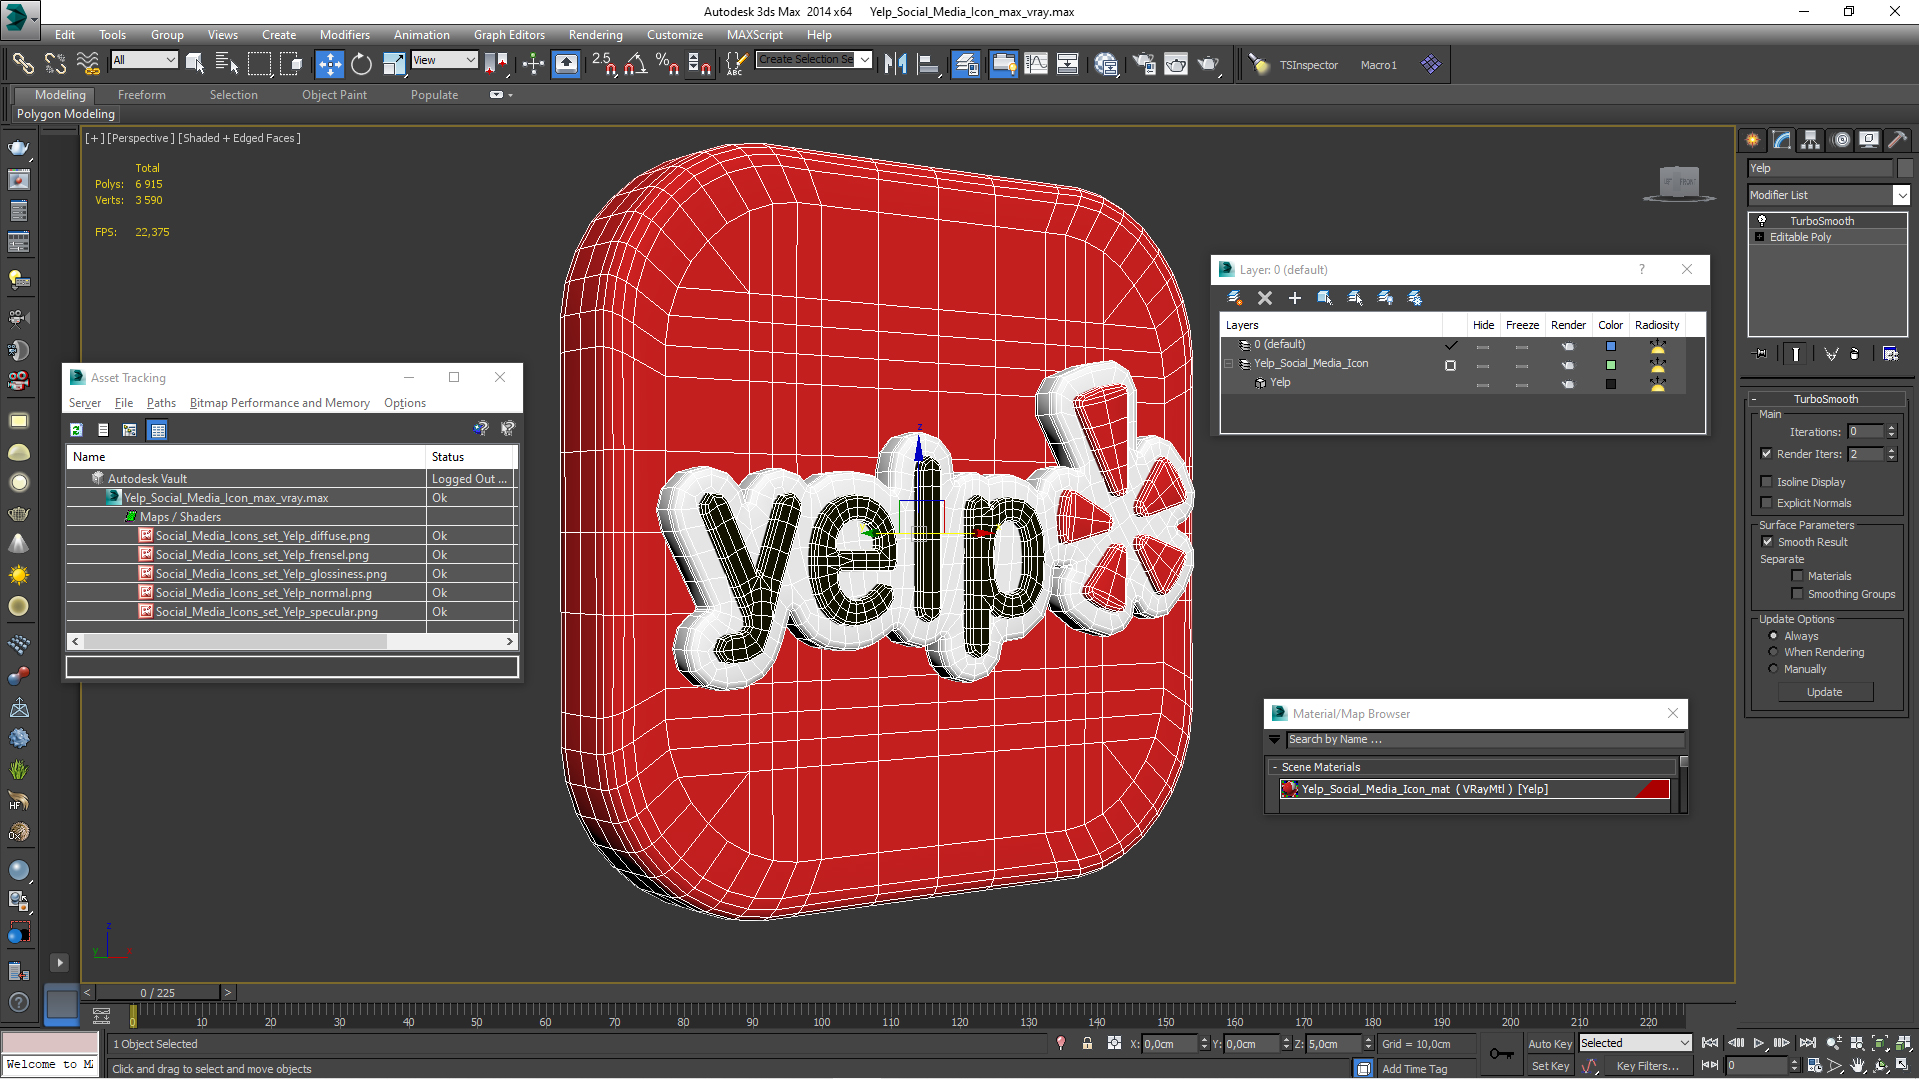The image size is (1920, 1080).
Task: Open the Modifiers menu
Action: coord(344,34)
